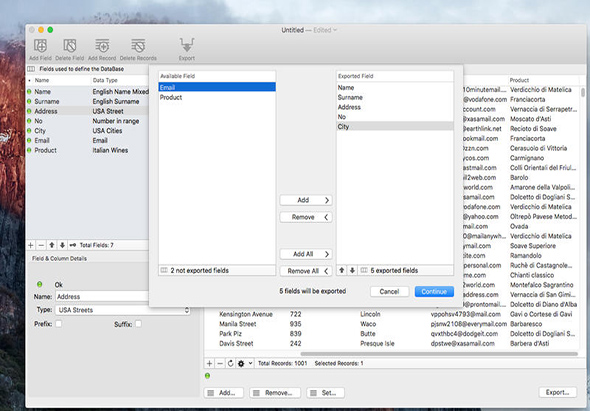Image resolution: width=590 pixels, height=411 pixels.
Task: Open the Type dropdown showing USA Streets
Action: pos(123,310)
